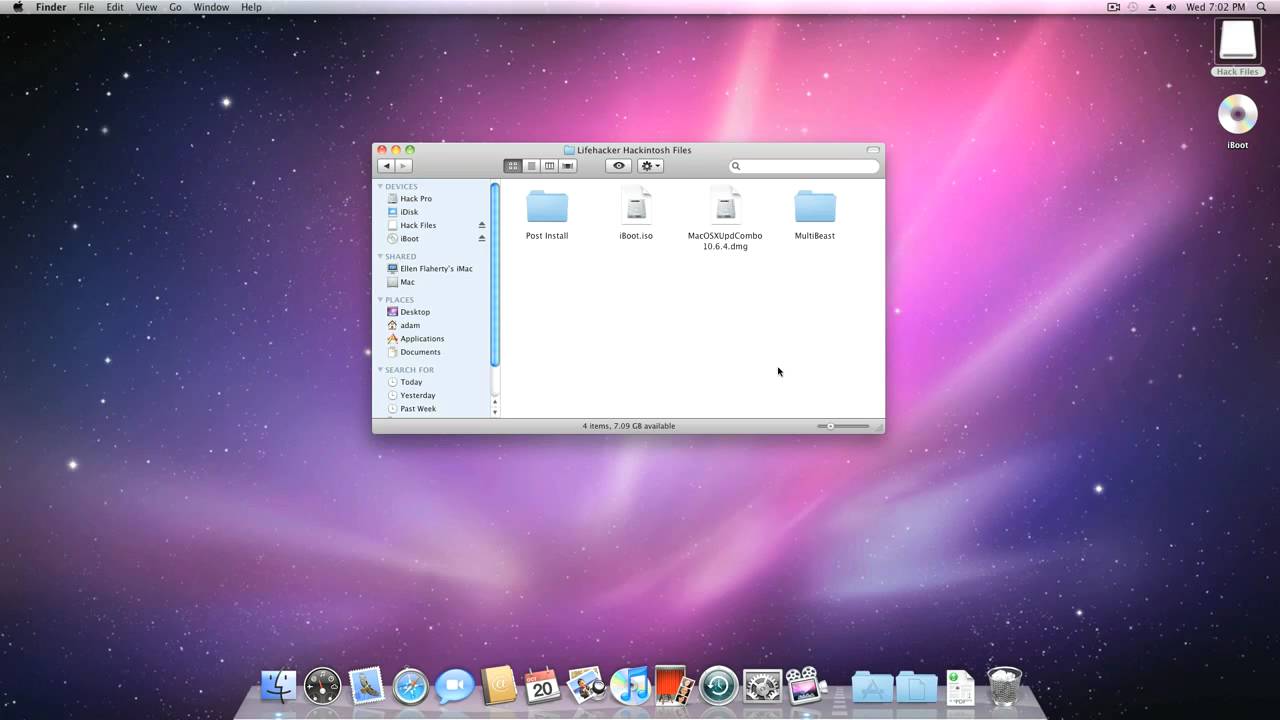
Task: Open the Go menu
Action: pyautogui.click(x=175, y=7)
